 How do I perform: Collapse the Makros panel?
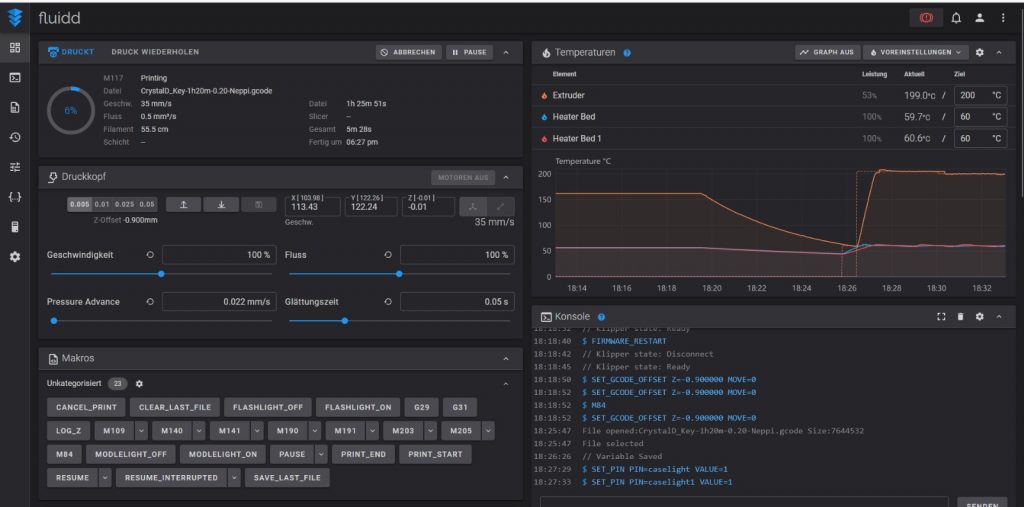click(505, 358)
